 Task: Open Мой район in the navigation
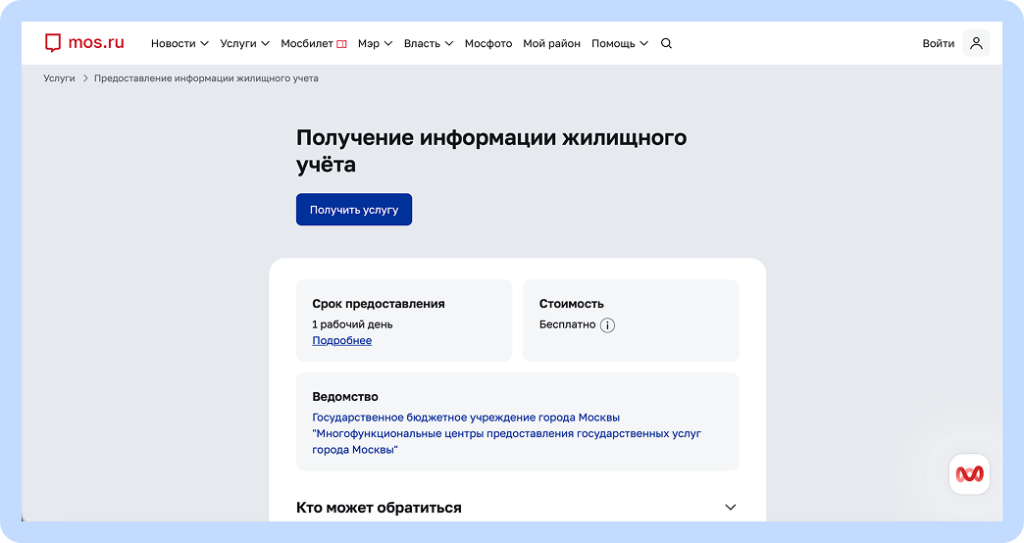pyautogui.click(x=552, y=43)
